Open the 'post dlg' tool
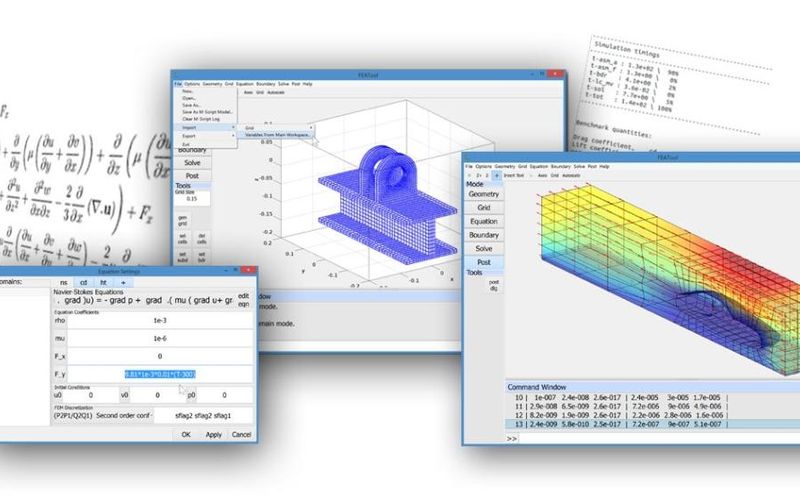 (x=492, y=287)
